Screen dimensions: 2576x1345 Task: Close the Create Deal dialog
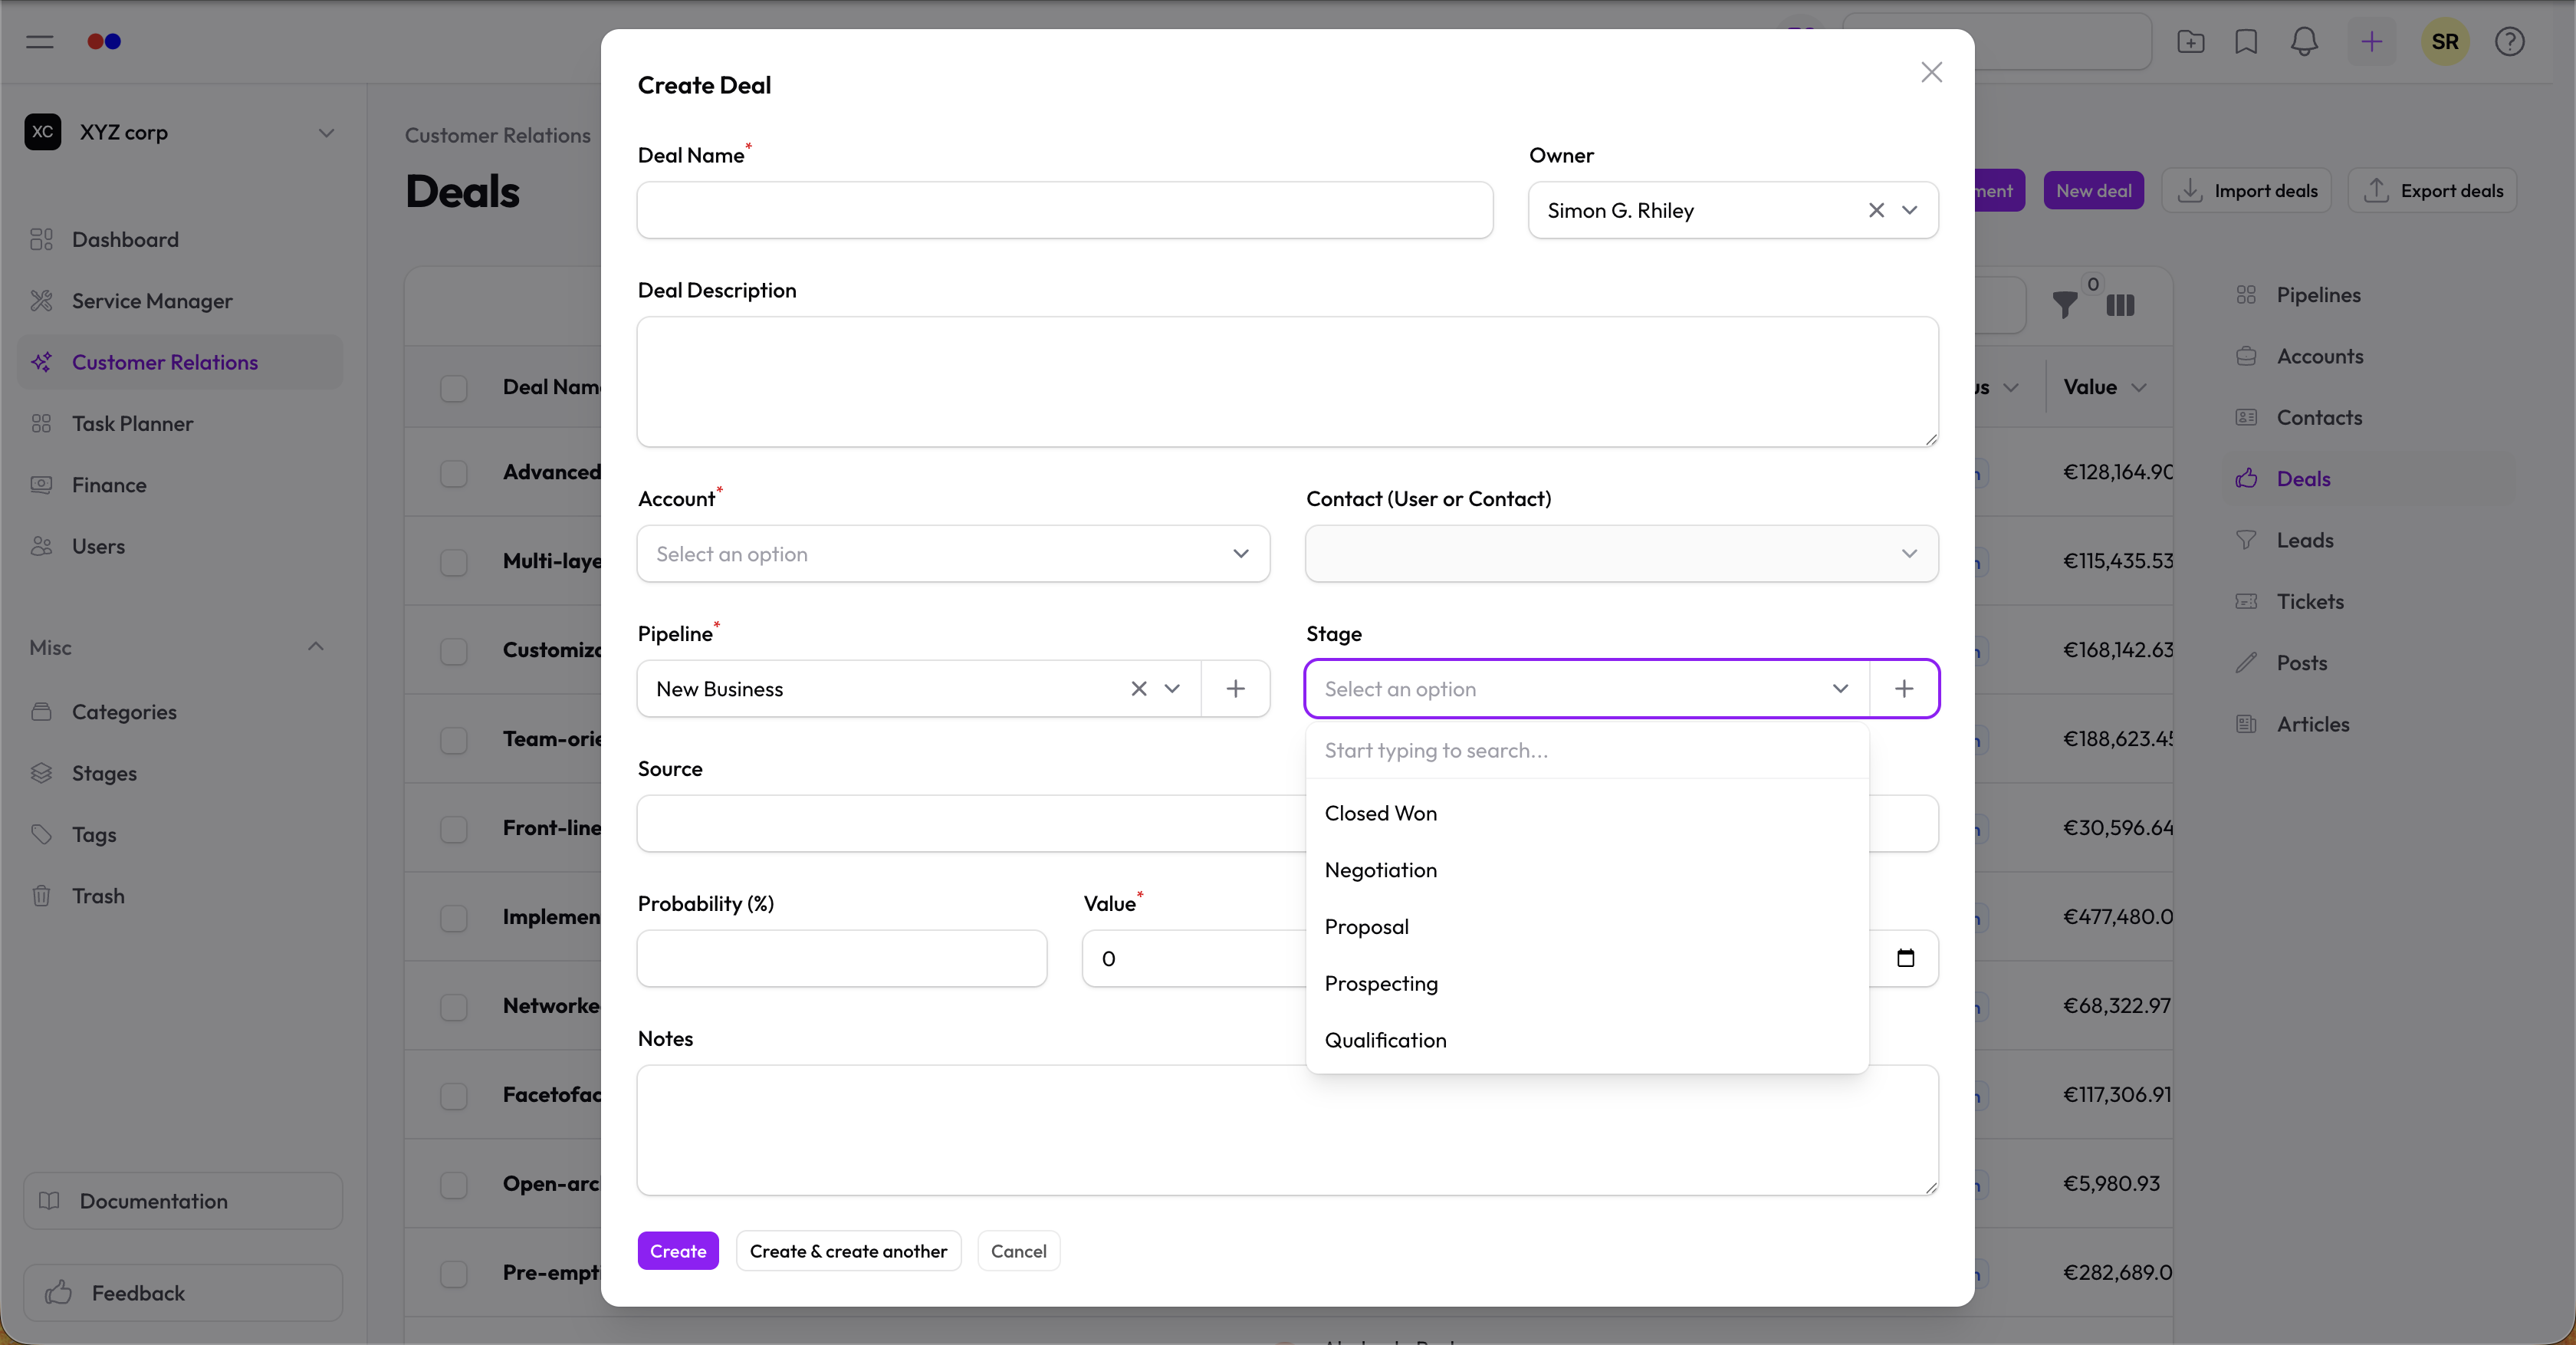click(1931, 72)
